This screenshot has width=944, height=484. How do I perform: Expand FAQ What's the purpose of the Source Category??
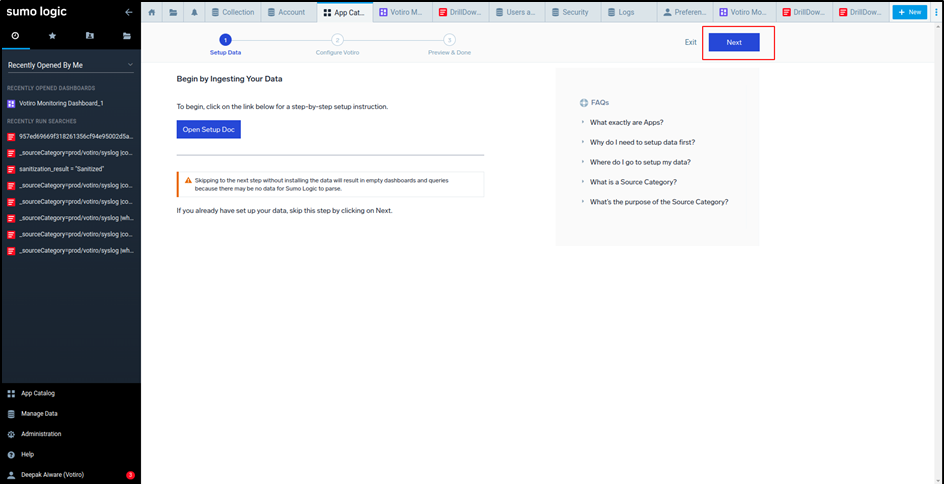(x=659, y=202)
